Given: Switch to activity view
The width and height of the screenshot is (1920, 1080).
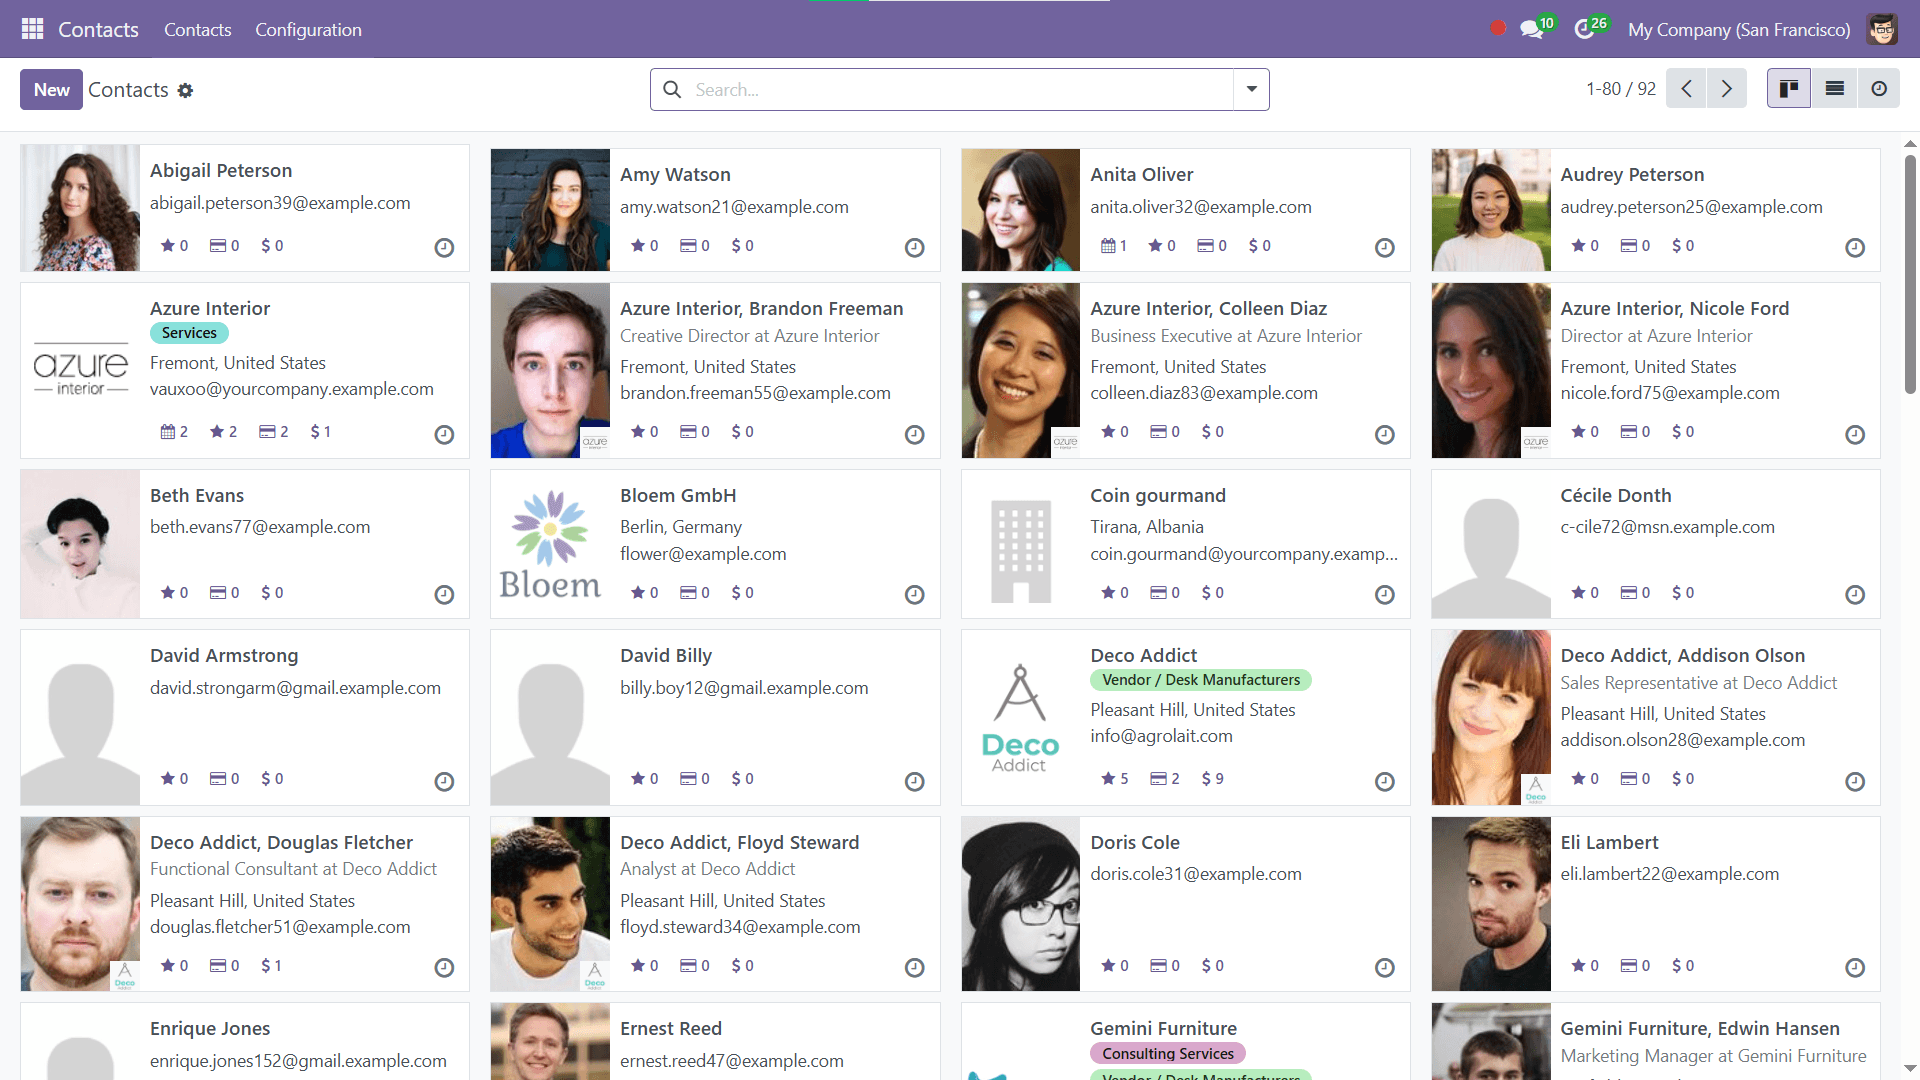Looking at the screenshot, I should [x=1879, y=88].
